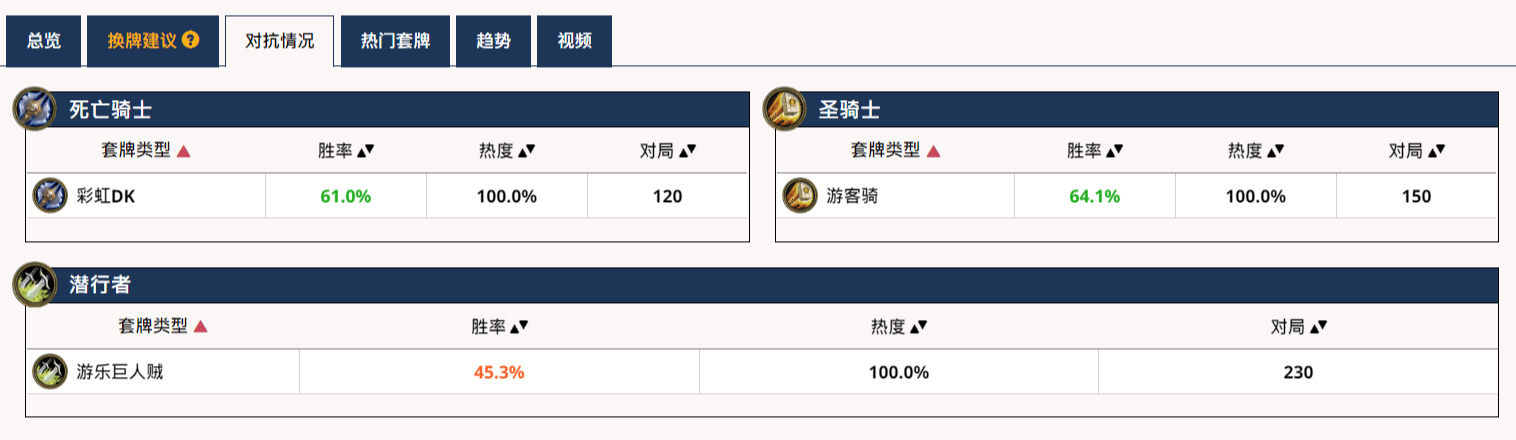Sort 死亡骑士 table by 热度
The image size is (1516, 440).
(507, 151)
